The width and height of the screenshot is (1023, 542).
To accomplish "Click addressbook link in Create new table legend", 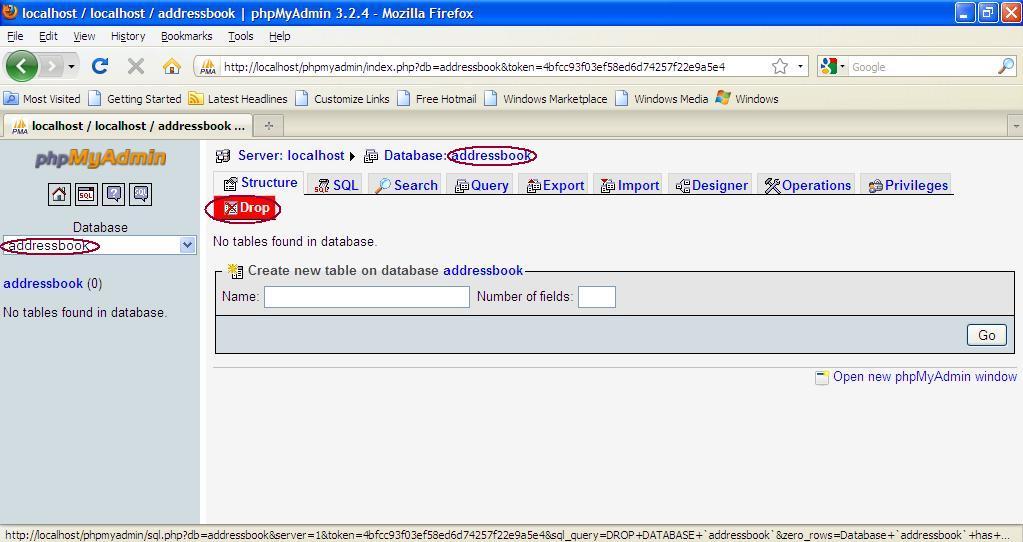I will pos(483,271).
